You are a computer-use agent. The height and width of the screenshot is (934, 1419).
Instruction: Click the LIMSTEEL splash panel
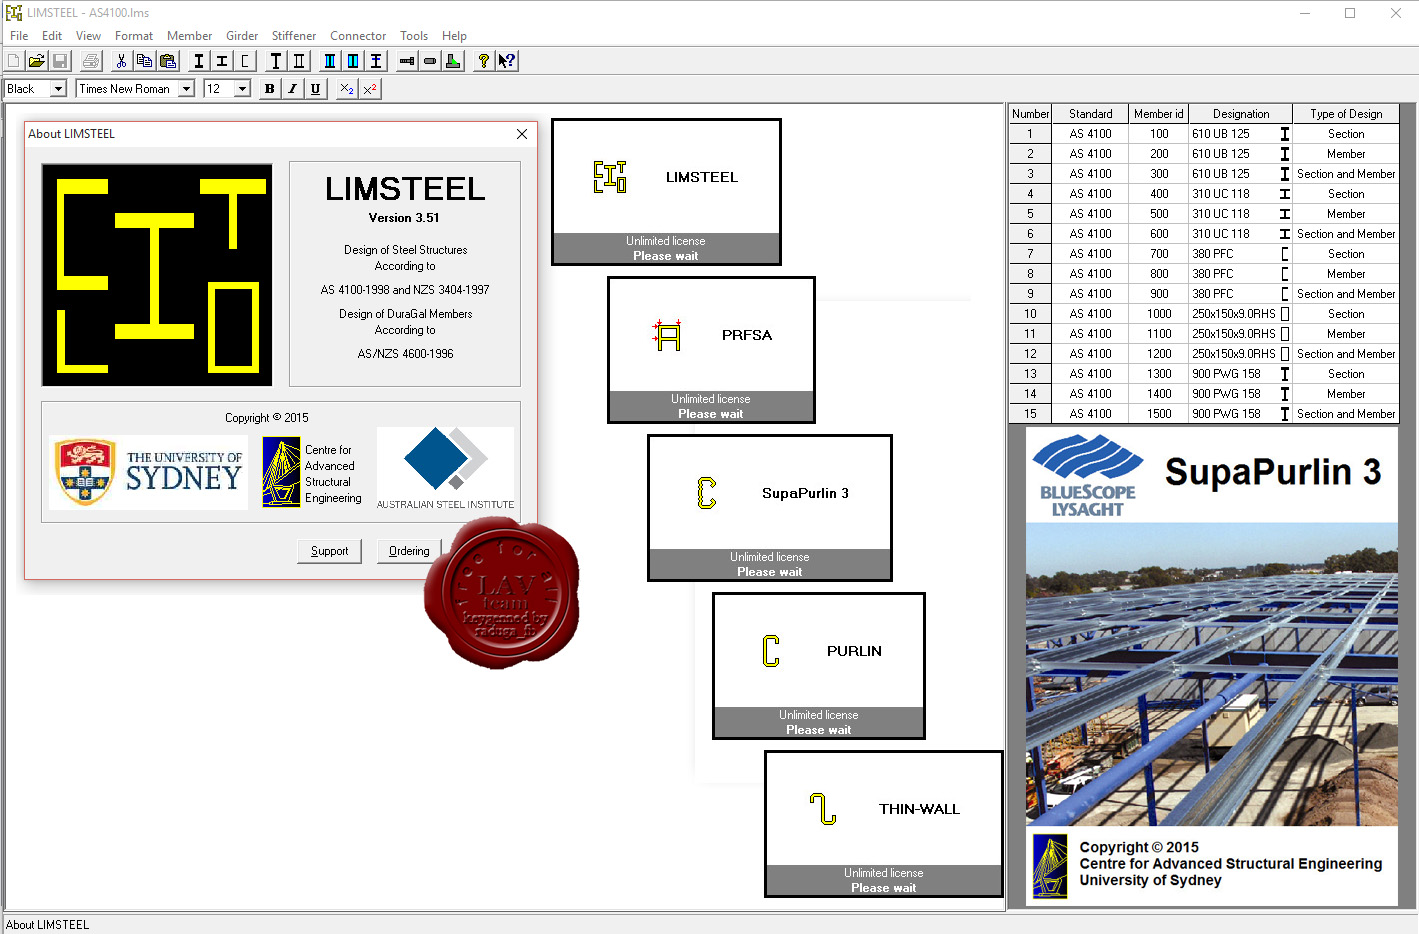pyautogui.click(x=666, y=192)
